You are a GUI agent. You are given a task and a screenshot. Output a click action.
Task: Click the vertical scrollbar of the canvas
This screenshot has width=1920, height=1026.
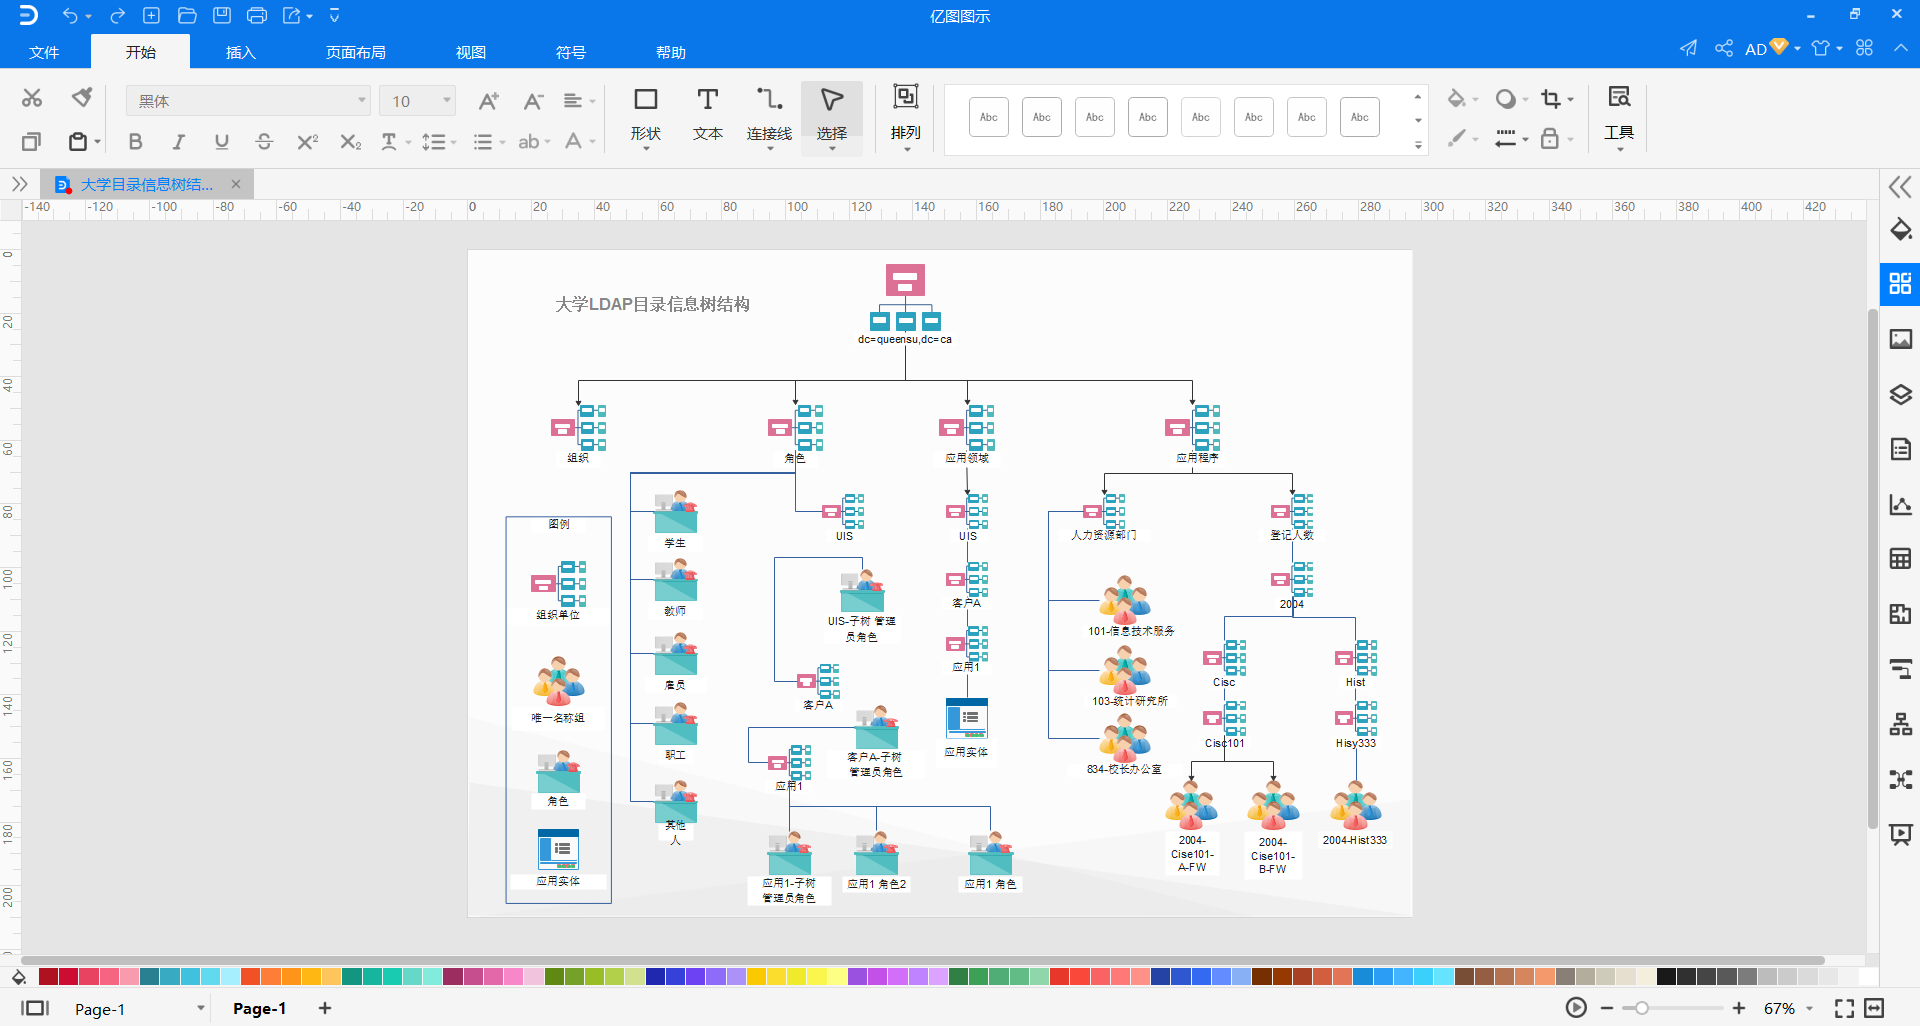coord(1873,570)
